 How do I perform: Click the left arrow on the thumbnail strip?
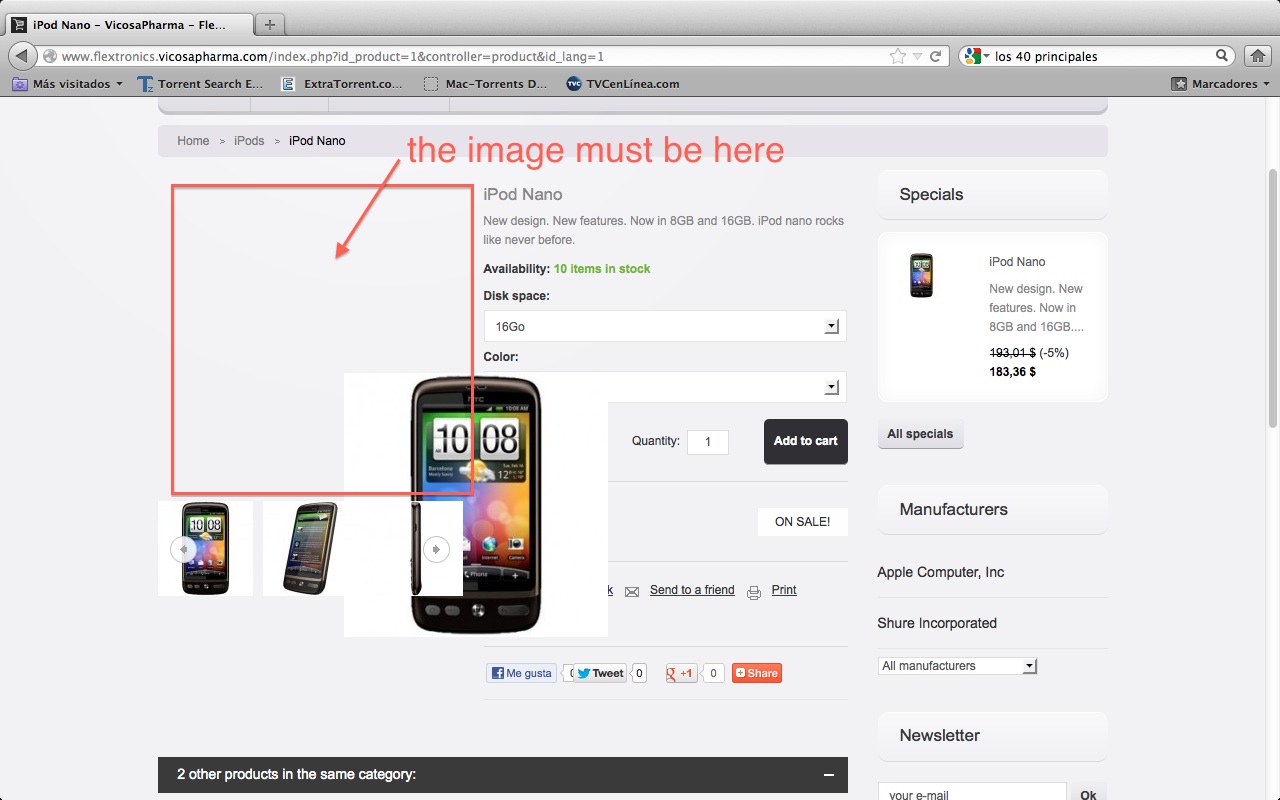[x=182, y=549]
